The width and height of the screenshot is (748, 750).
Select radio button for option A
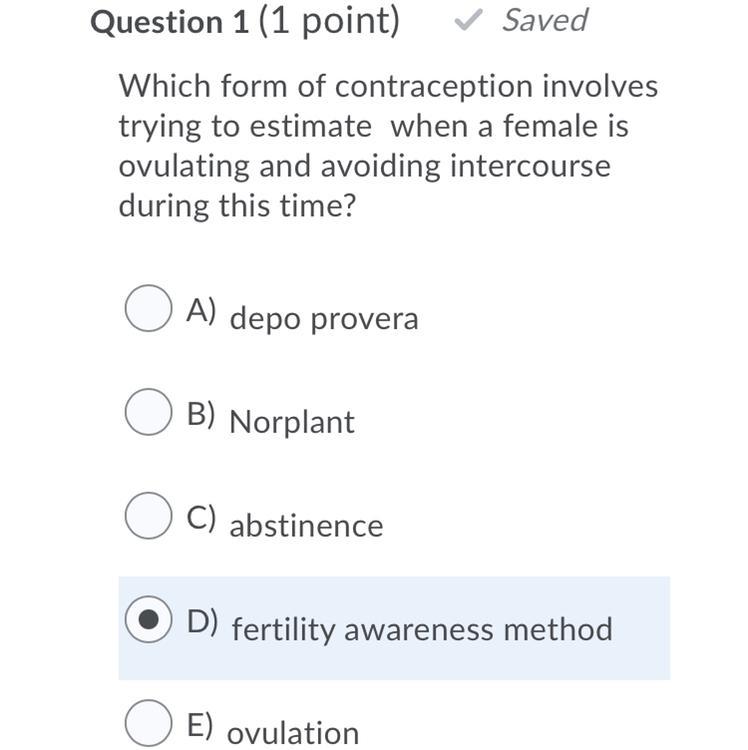[x=148, y=308]
